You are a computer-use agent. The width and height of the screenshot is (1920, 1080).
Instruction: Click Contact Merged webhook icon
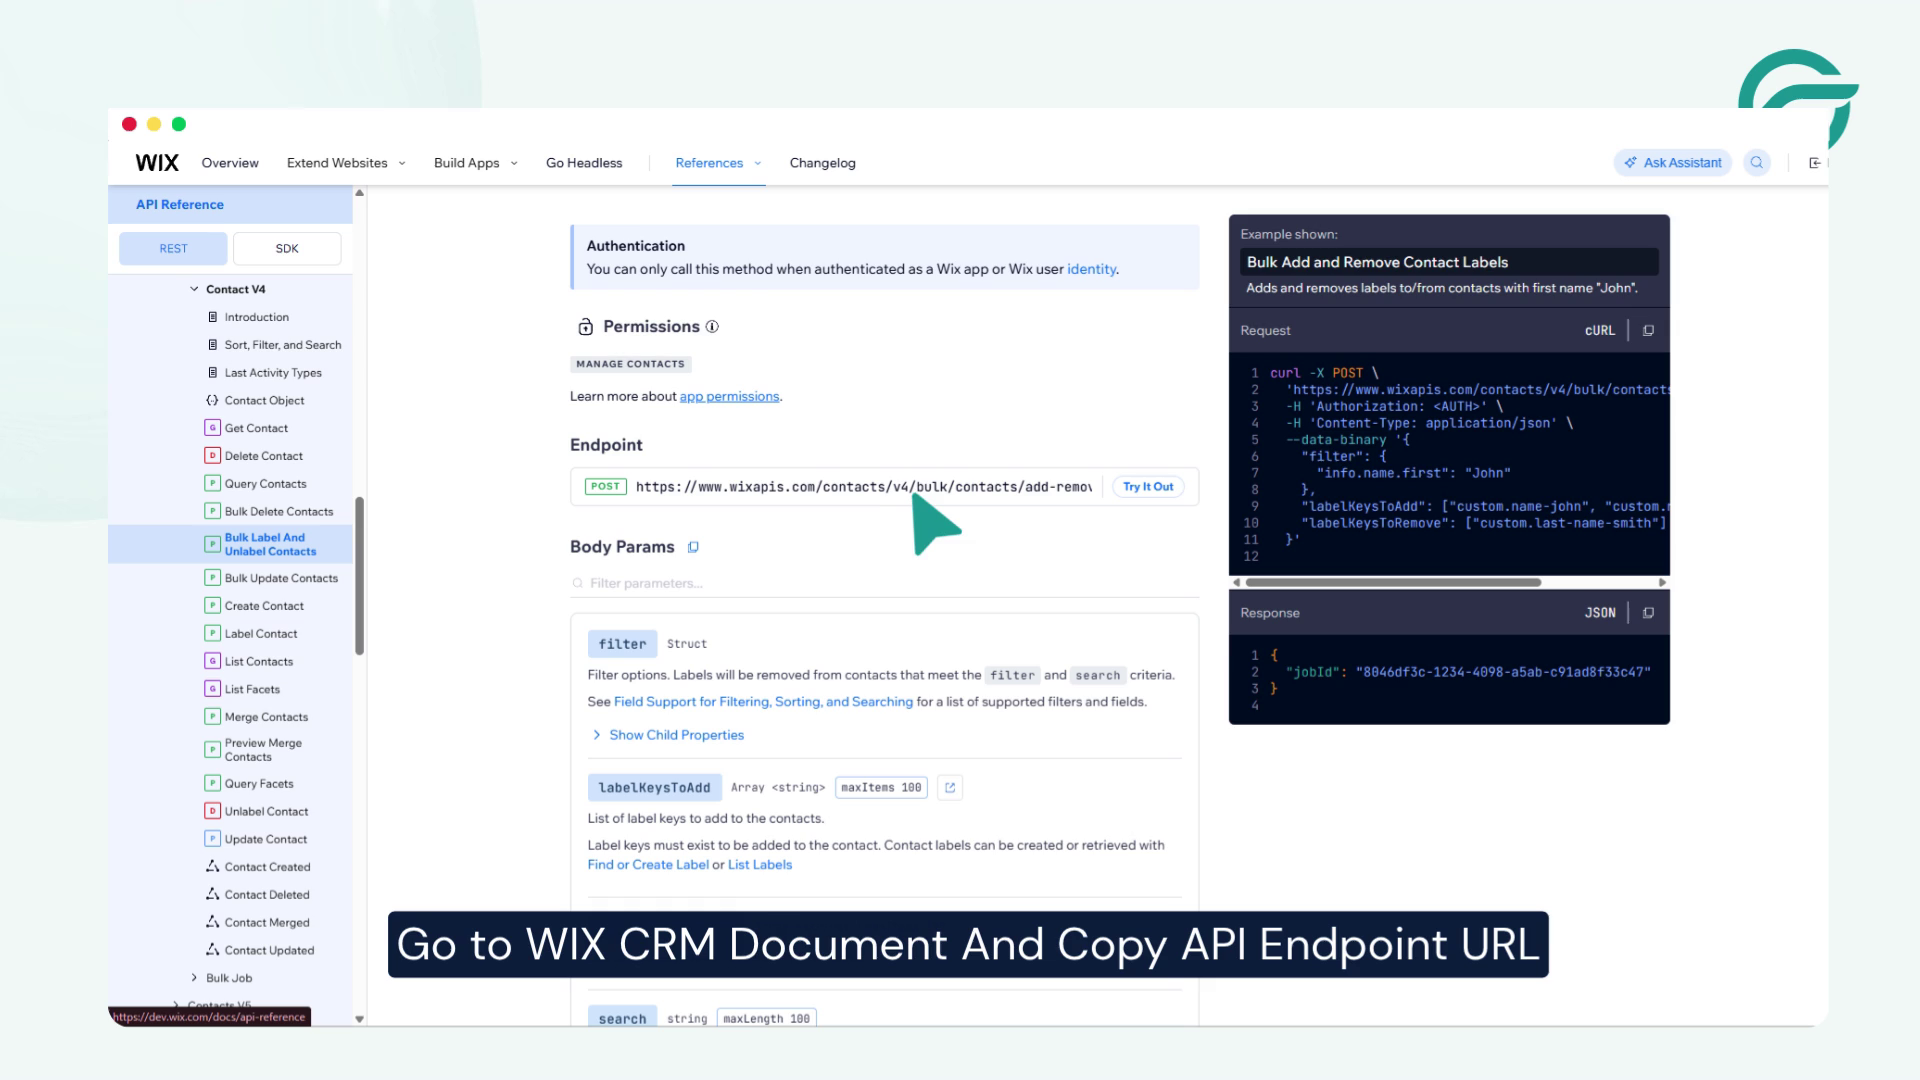212,922
